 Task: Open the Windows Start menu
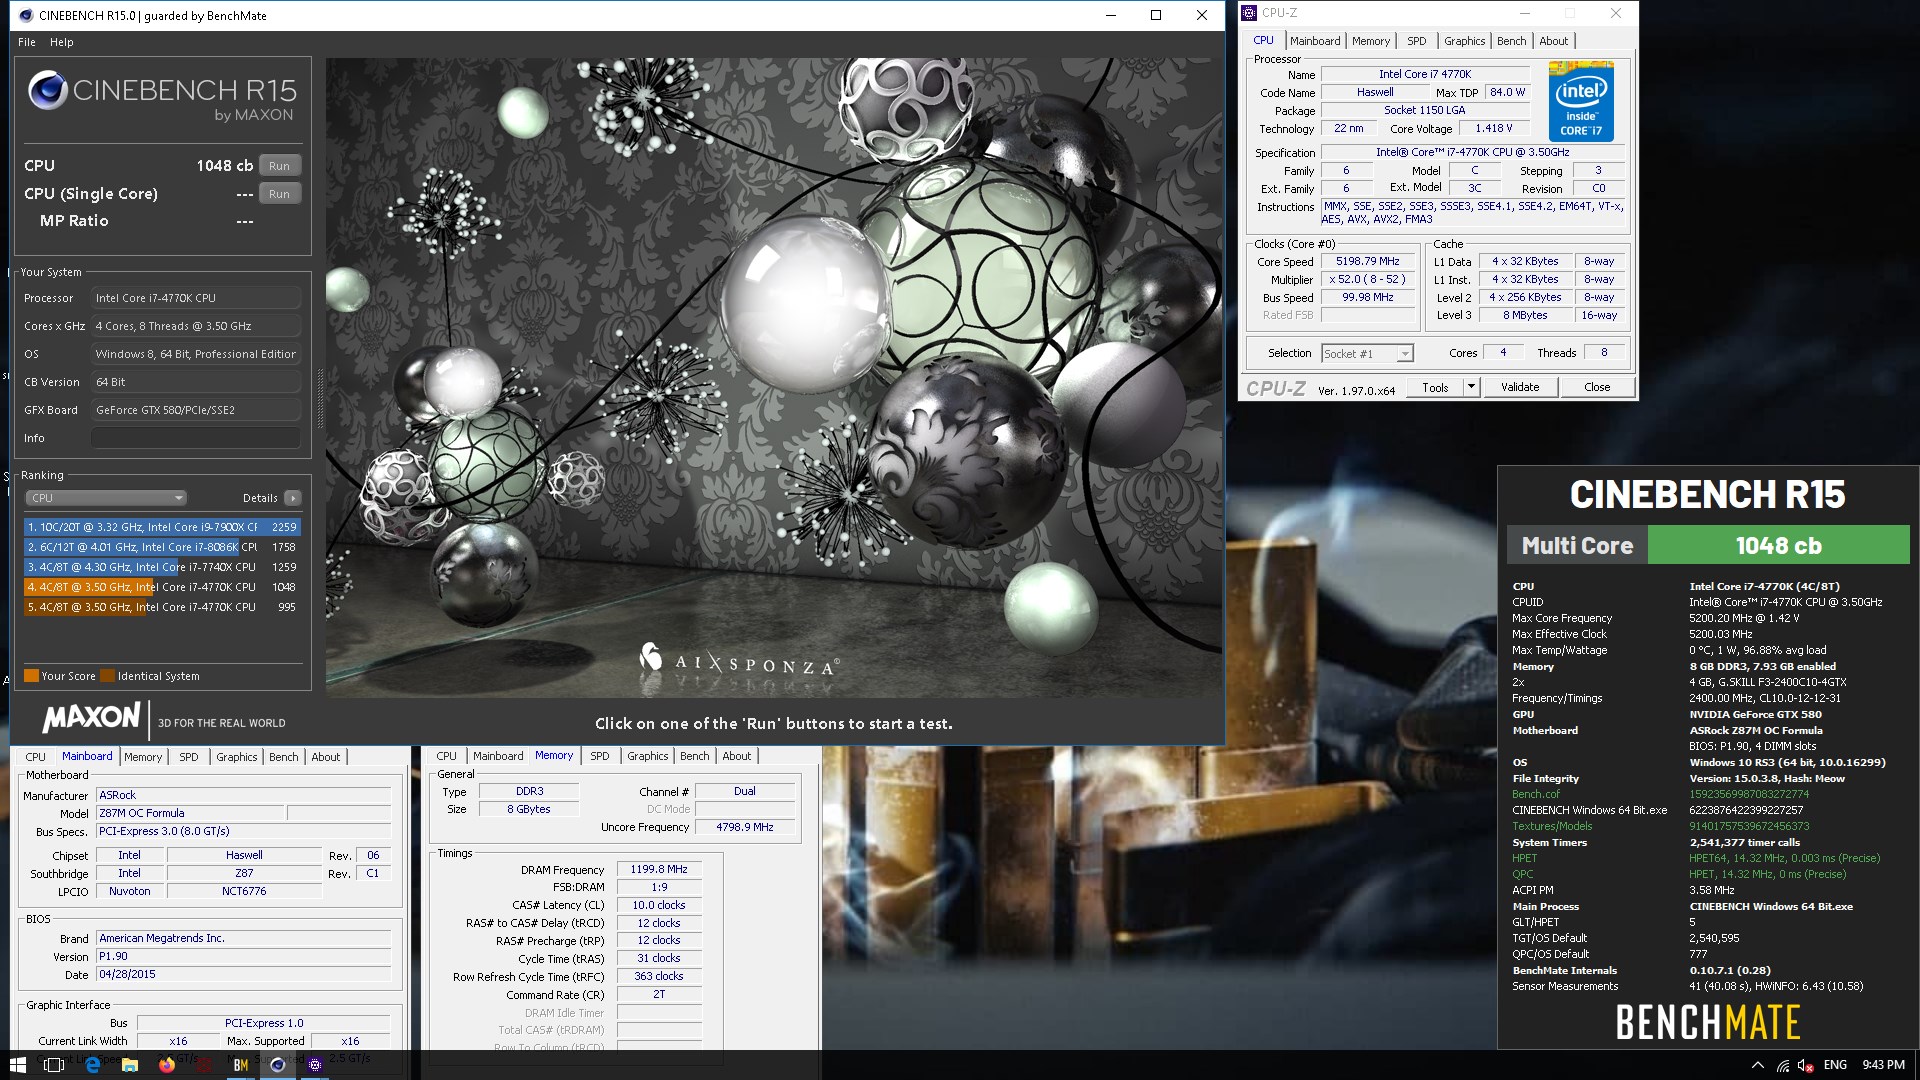[18, 1065]
